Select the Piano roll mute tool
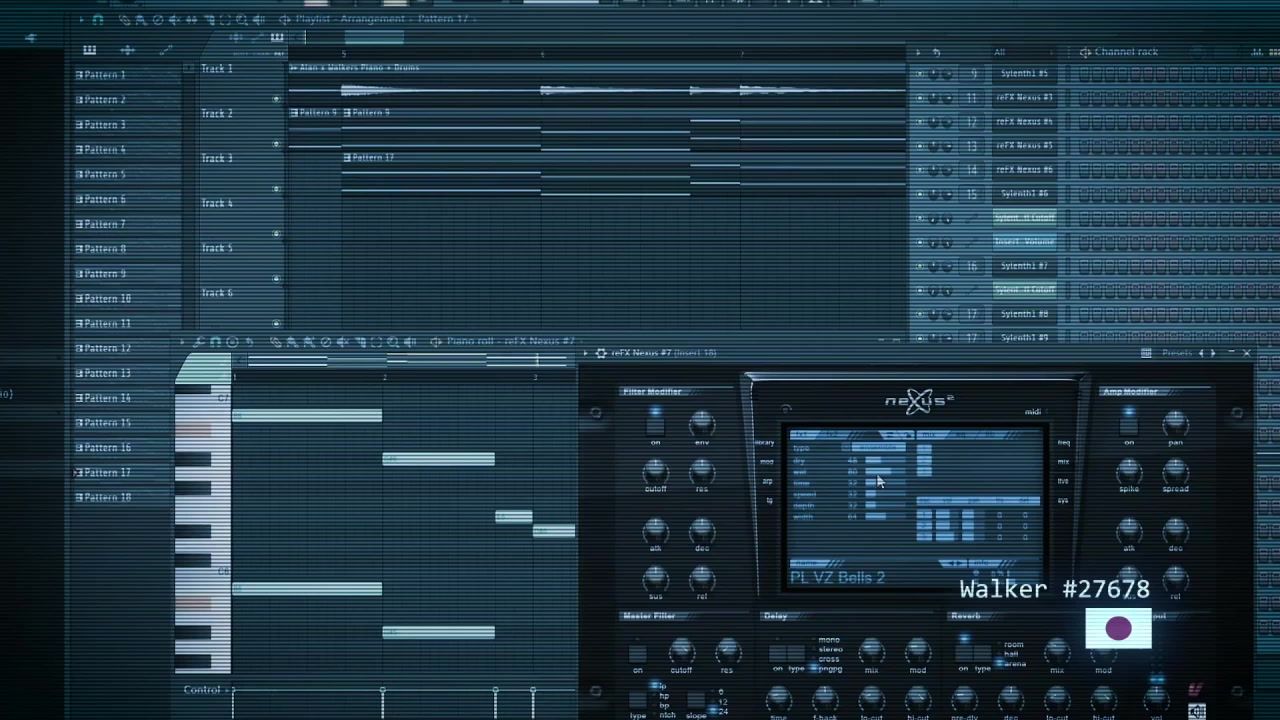Screen dimensions: 1280x720 342,341
